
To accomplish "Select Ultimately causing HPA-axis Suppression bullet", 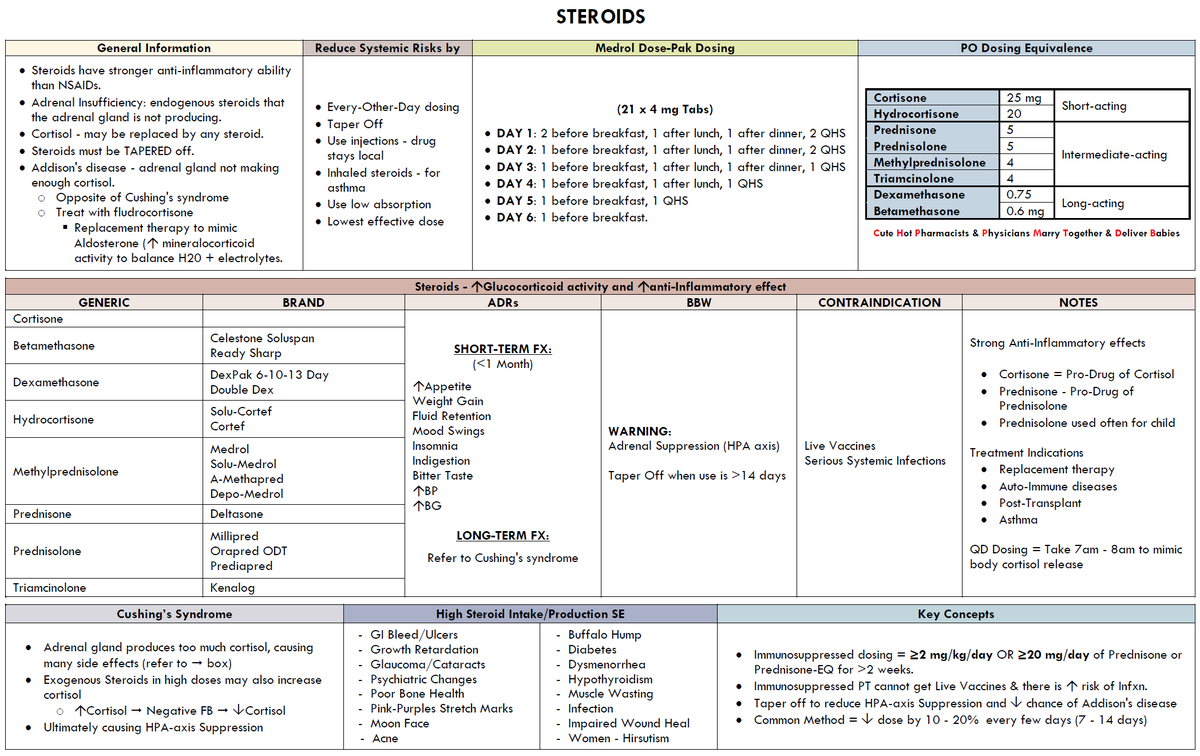I will (x=153, y=728).
